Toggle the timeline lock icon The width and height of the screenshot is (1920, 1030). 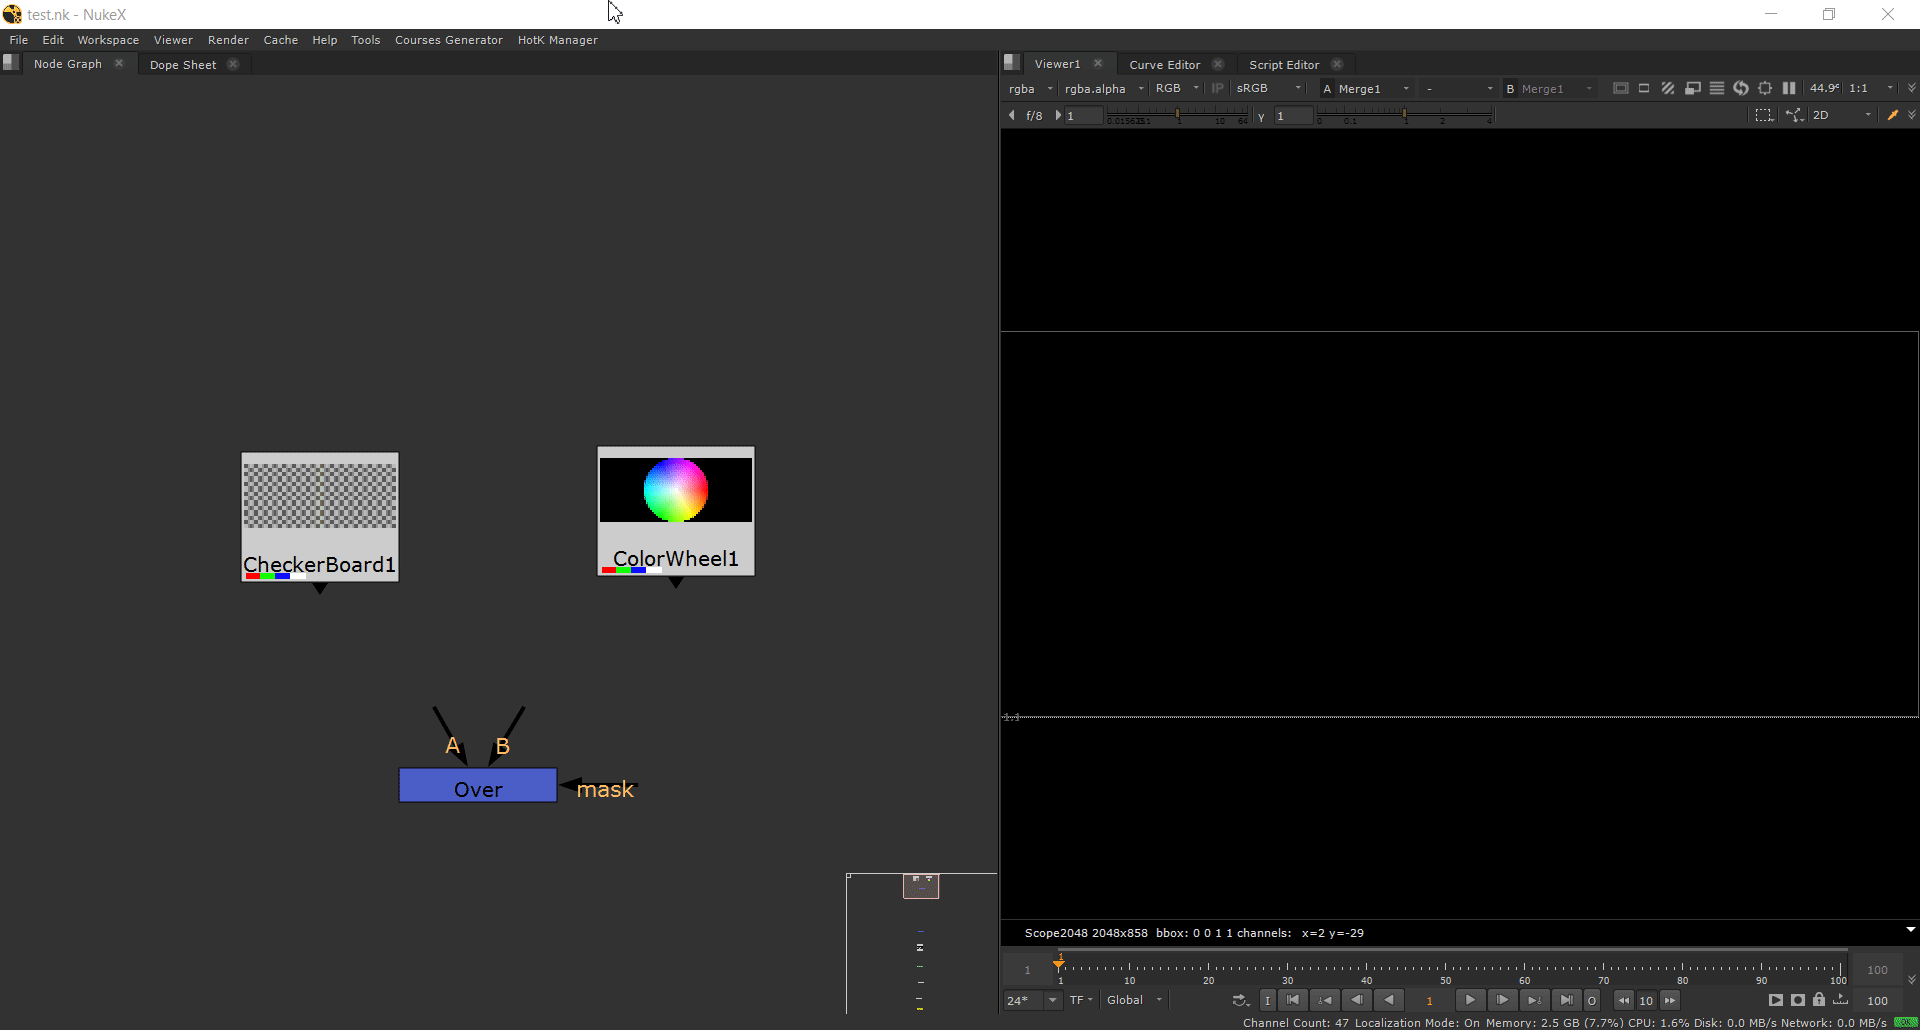pyautogui.click(x=1819, y=1000)
